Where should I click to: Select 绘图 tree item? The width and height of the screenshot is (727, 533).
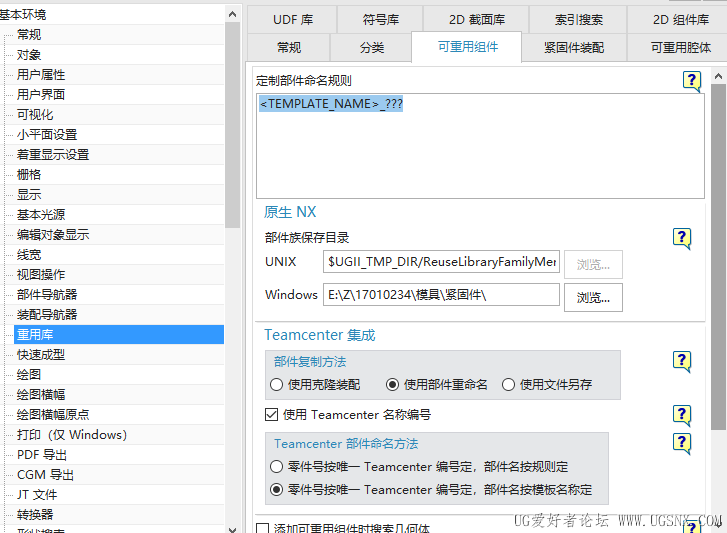tap(29, 375)
